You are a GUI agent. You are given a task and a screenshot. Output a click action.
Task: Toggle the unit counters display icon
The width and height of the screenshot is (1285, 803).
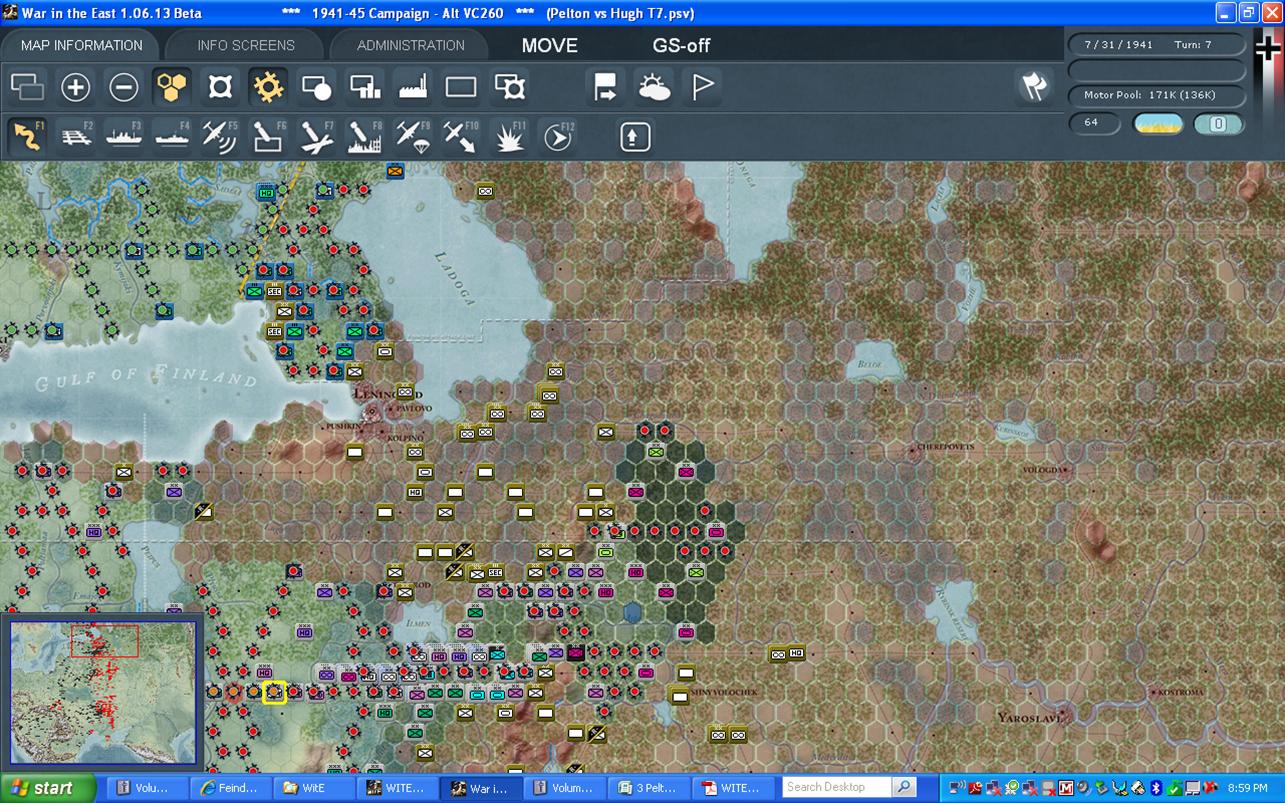220,88
